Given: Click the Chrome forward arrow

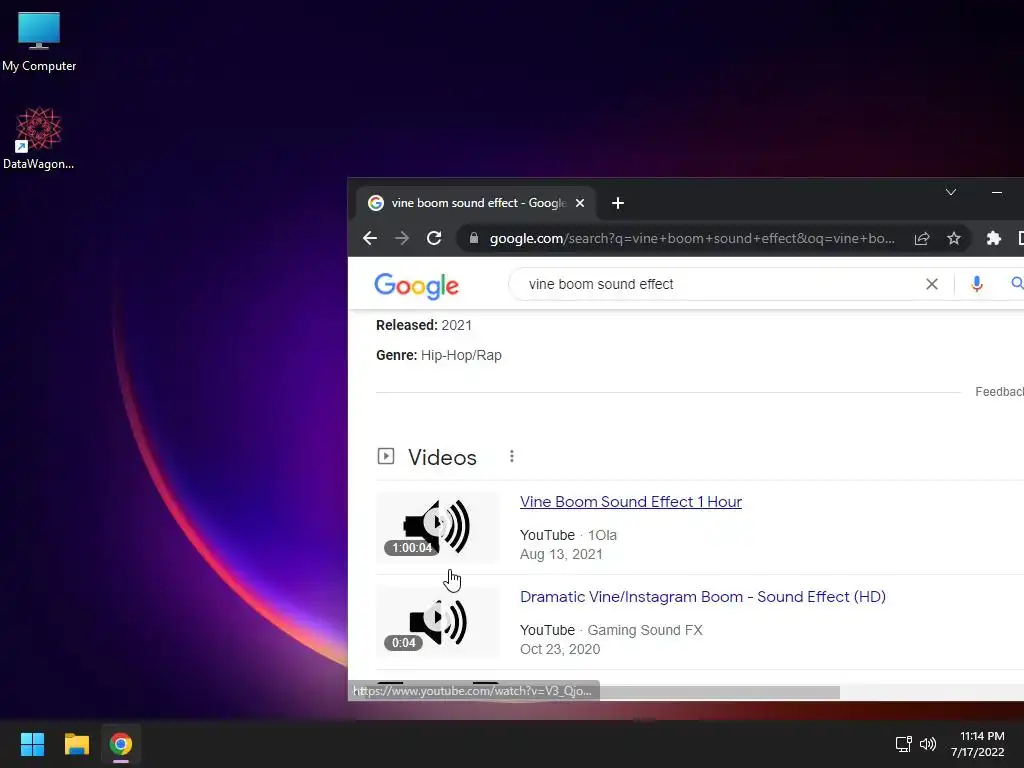Looking at the screenshot, I should [402, 238].
